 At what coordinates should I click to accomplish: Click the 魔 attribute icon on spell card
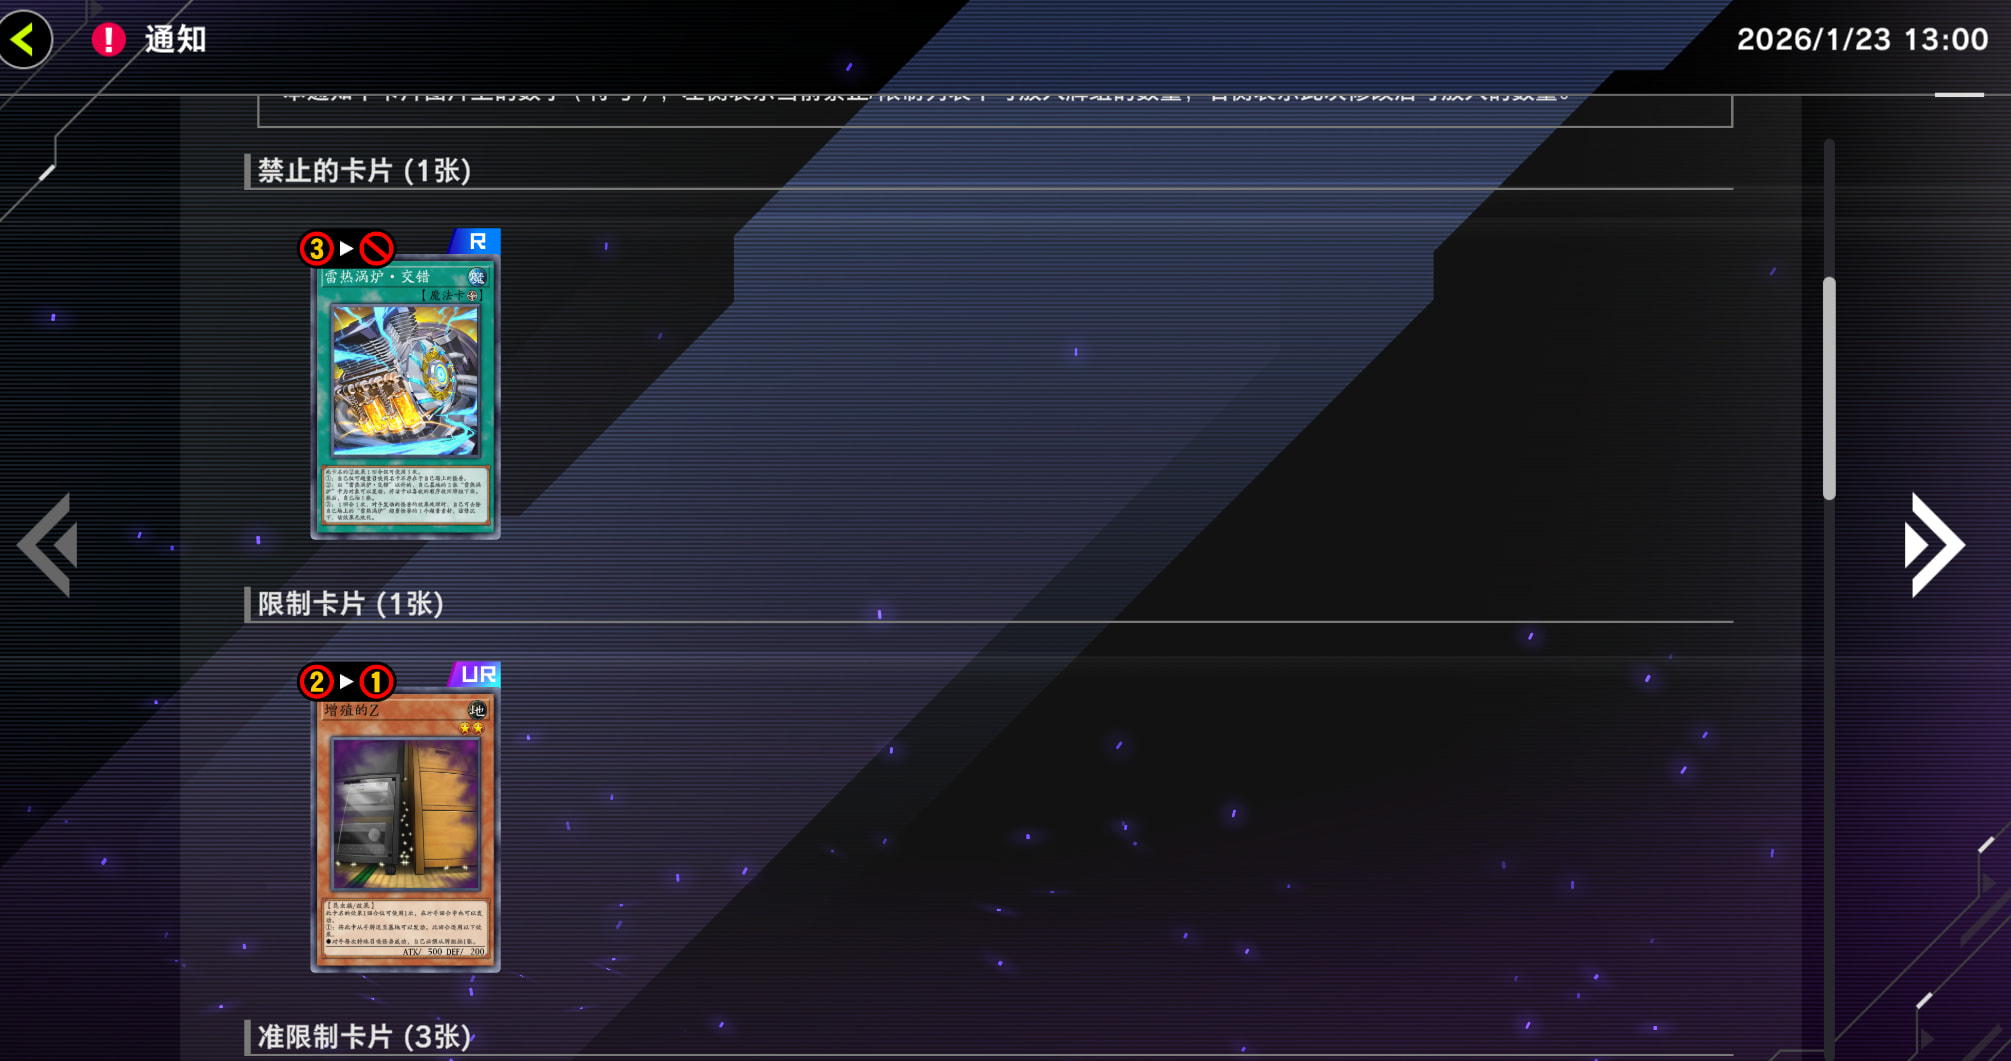tap(477, 277)
